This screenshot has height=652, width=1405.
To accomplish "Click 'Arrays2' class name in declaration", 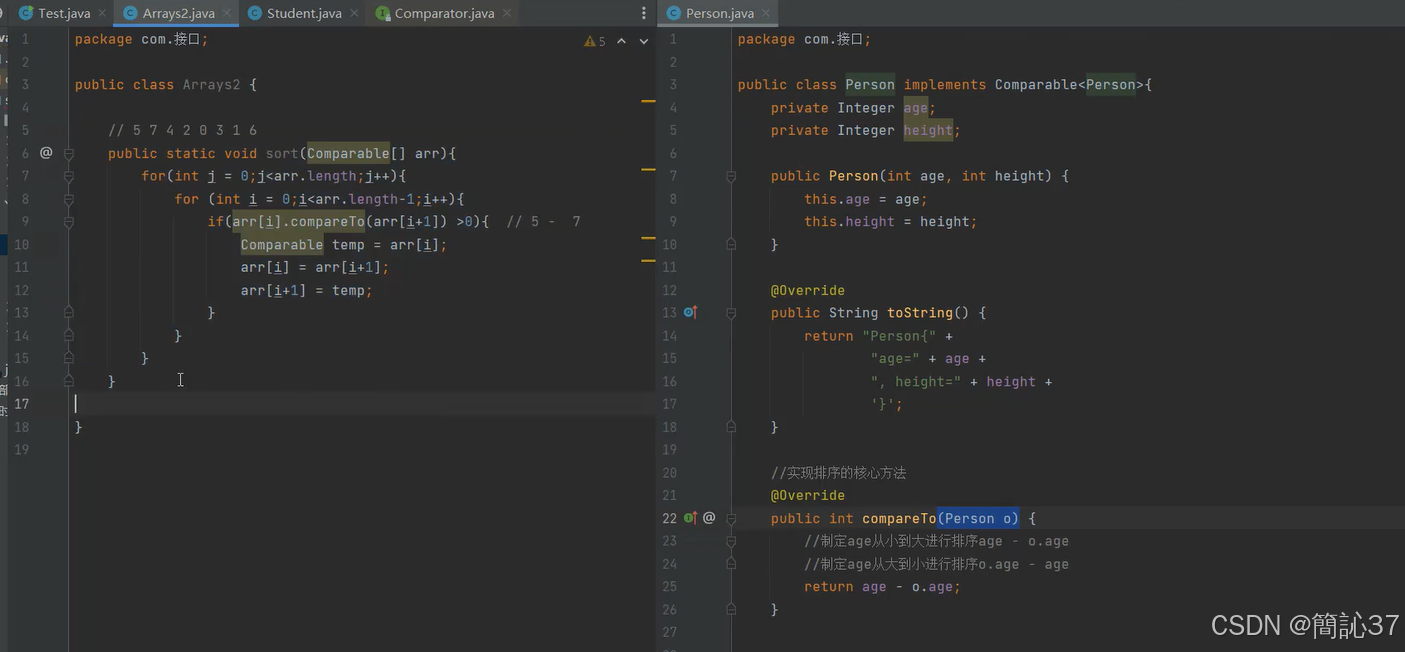I will [x=211, y=85].
